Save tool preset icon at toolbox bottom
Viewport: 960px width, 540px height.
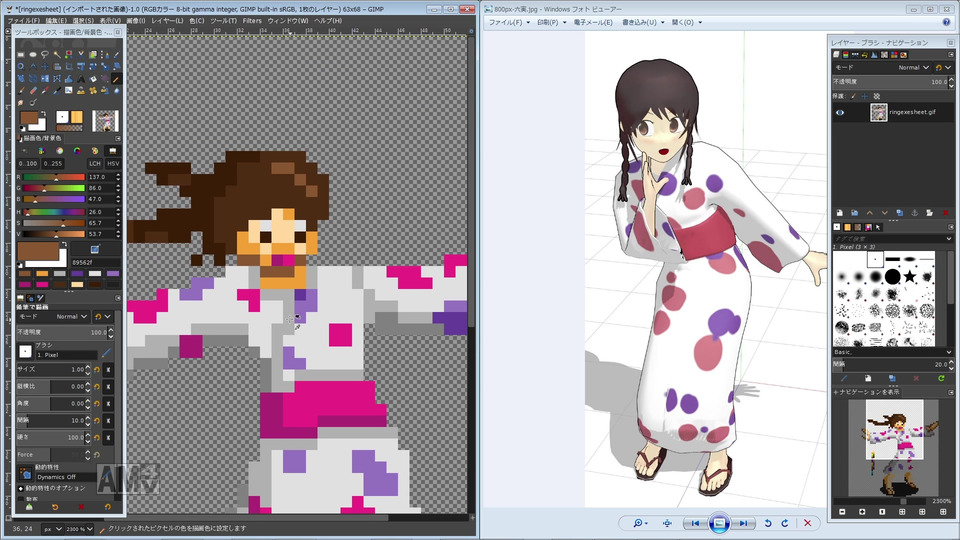(x=29, y=507)
